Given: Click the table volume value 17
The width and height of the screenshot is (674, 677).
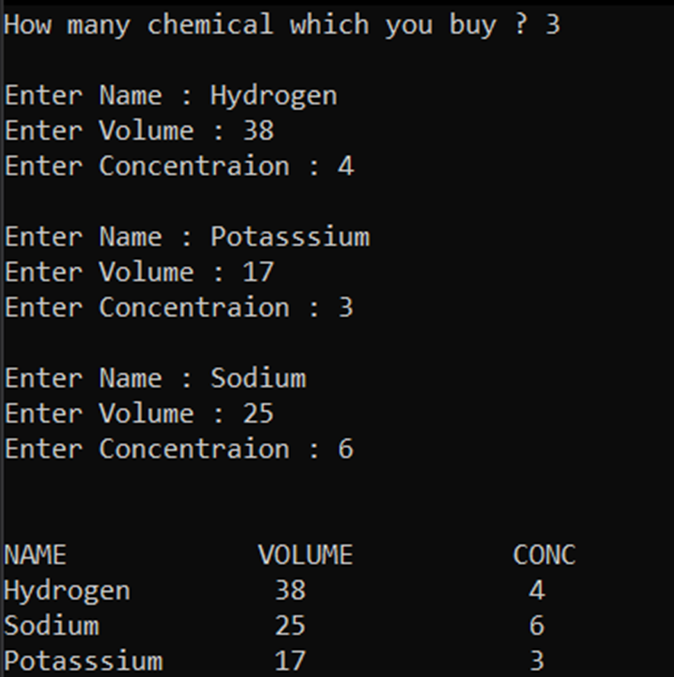Looking at the screenshot, I should coord(290,661).
